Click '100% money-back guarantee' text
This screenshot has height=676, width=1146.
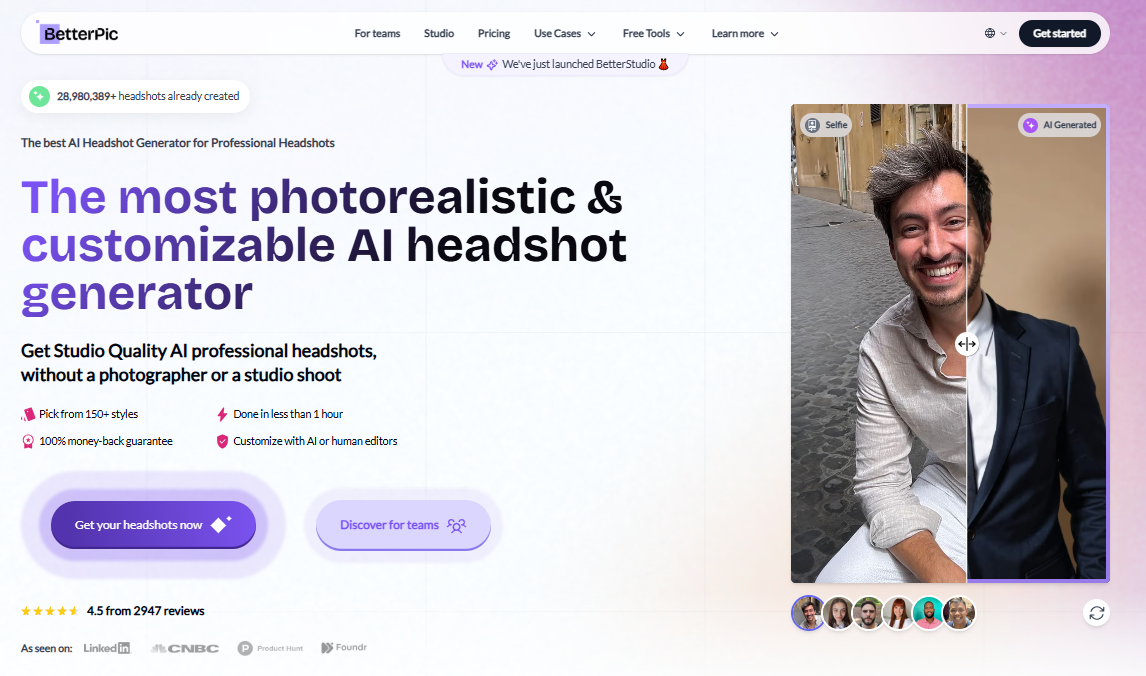(106, 441)
